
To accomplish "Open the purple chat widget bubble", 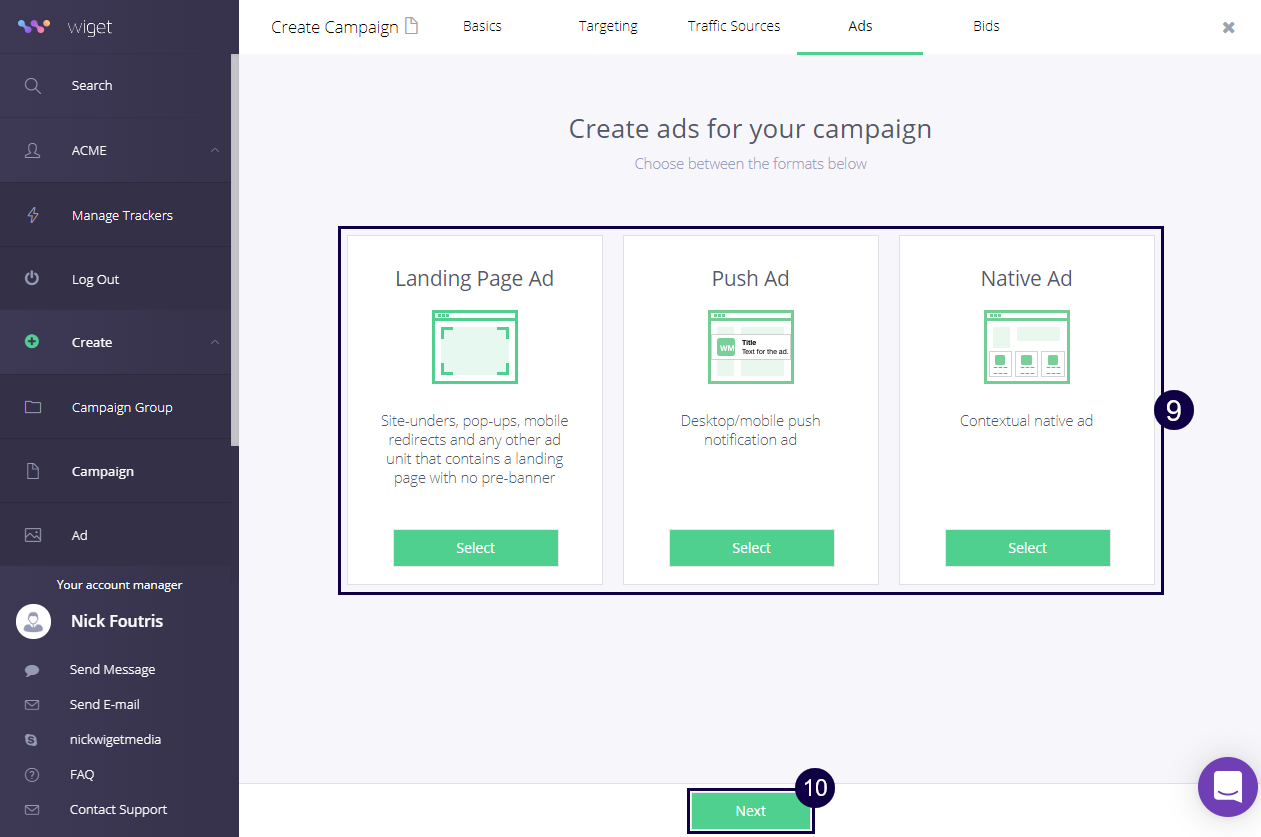I will 1227,786.
